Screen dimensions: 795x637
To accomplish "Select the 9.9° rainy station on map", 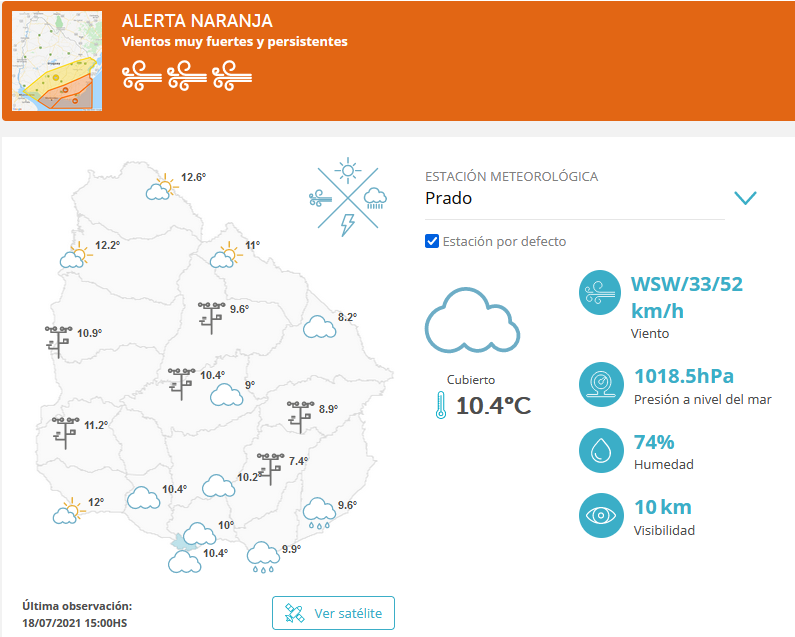I will 264,556.
